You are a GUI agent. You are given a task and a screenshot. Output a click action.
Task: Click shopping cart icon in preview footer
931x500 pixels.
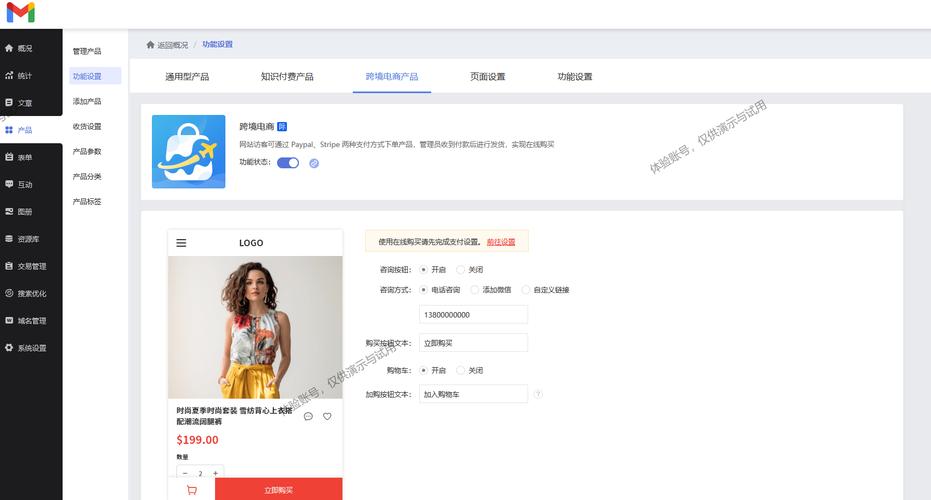click(x=191, y=490)
